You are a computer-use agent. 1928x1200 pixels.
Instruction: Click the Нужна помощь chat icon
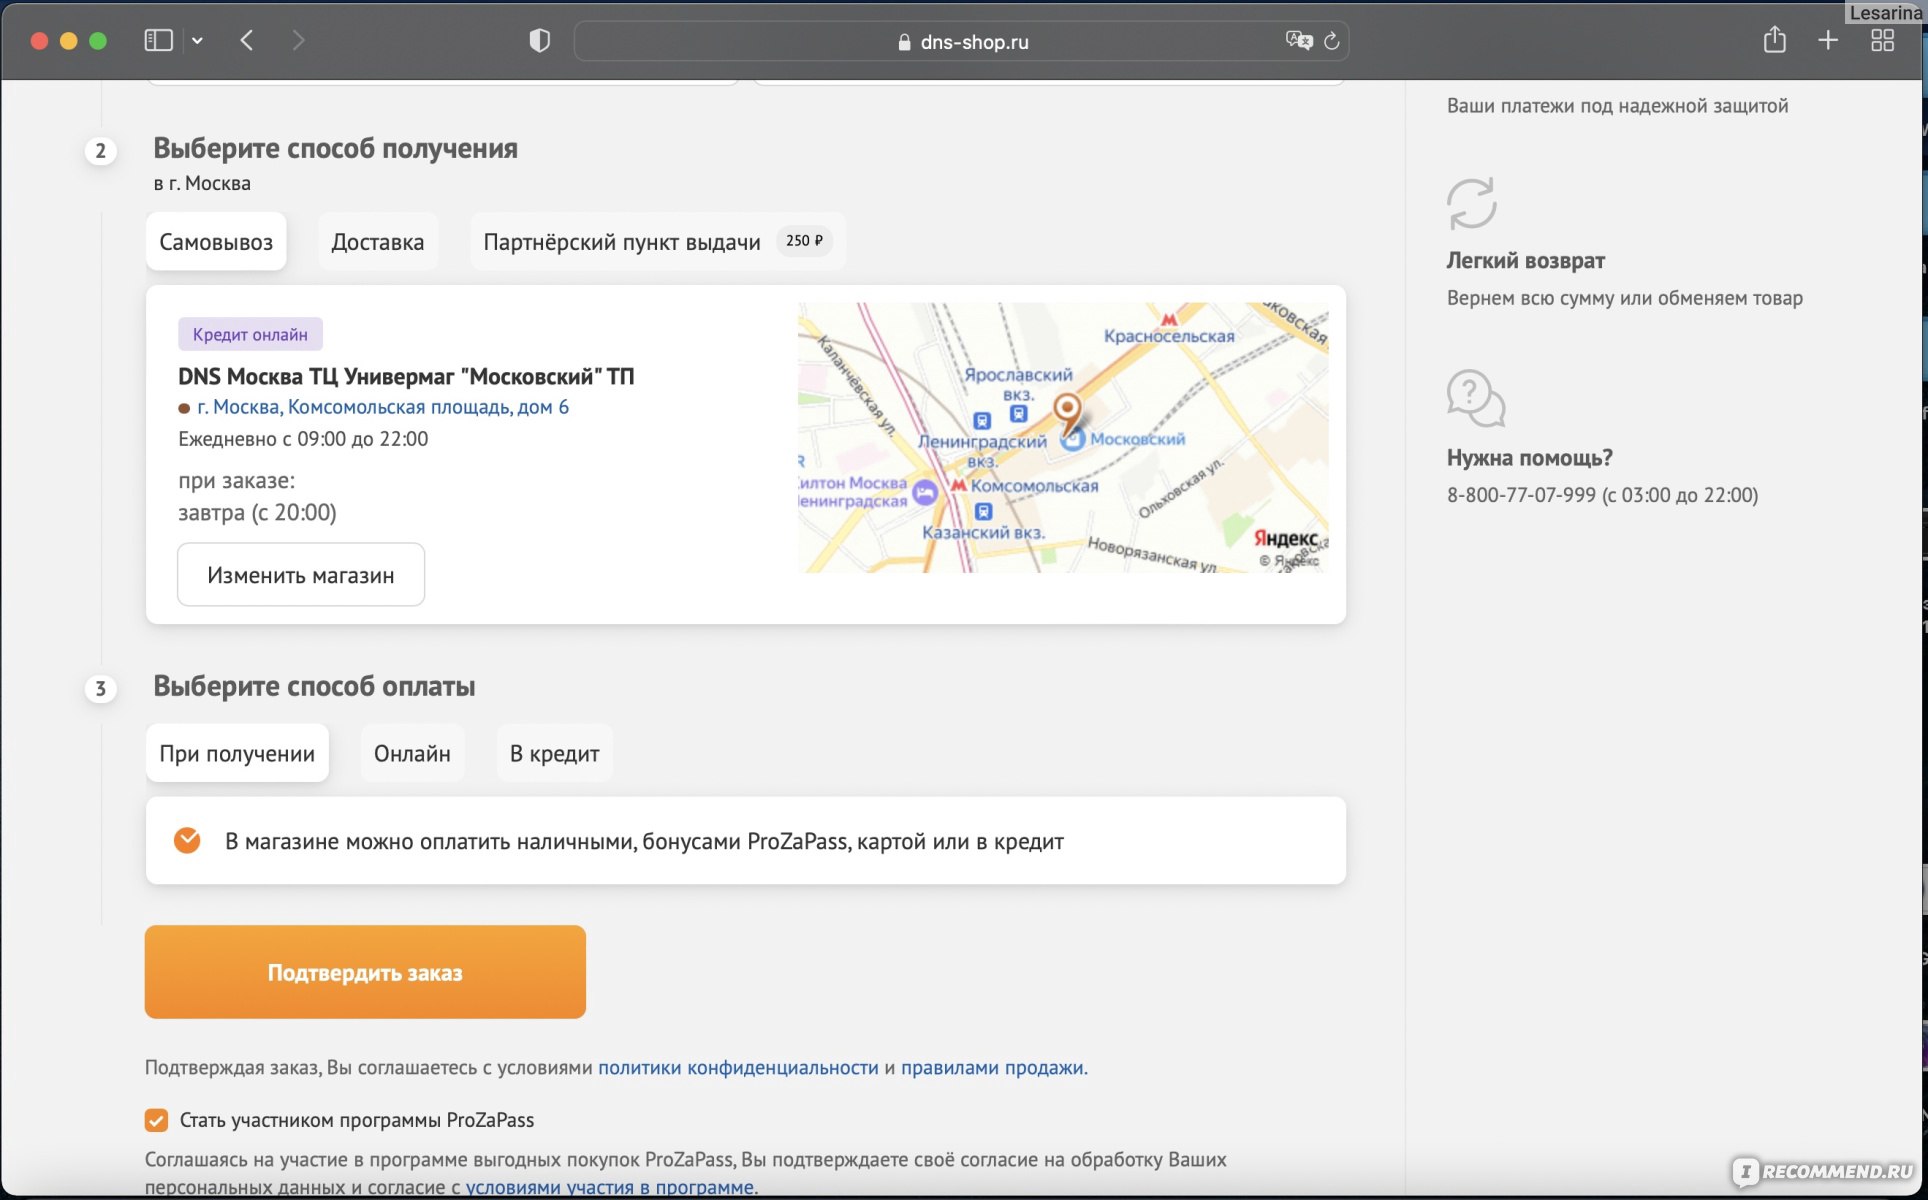(x=1475, y=398)
